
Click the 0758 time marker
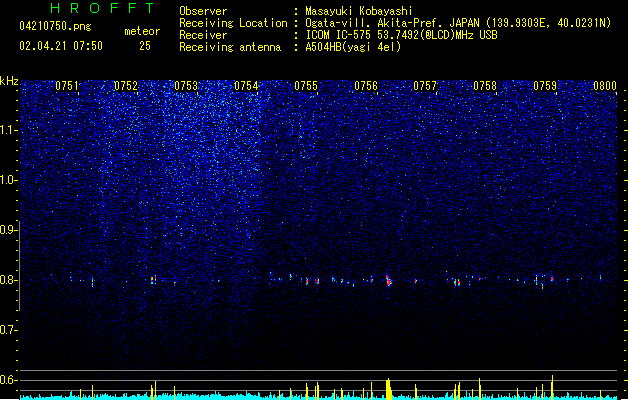pos(485,86)
